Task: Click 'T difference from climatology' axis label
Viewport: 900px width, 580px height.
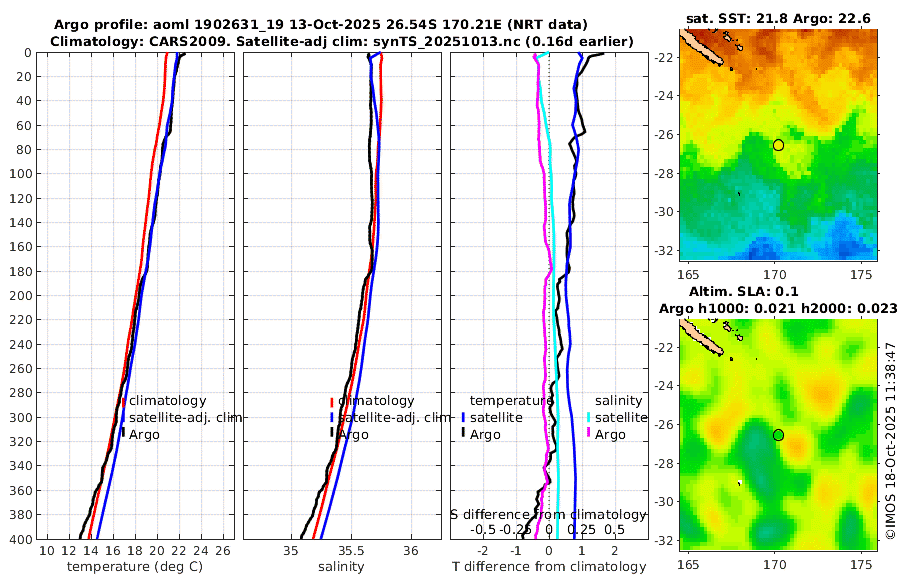Action: 549,567
